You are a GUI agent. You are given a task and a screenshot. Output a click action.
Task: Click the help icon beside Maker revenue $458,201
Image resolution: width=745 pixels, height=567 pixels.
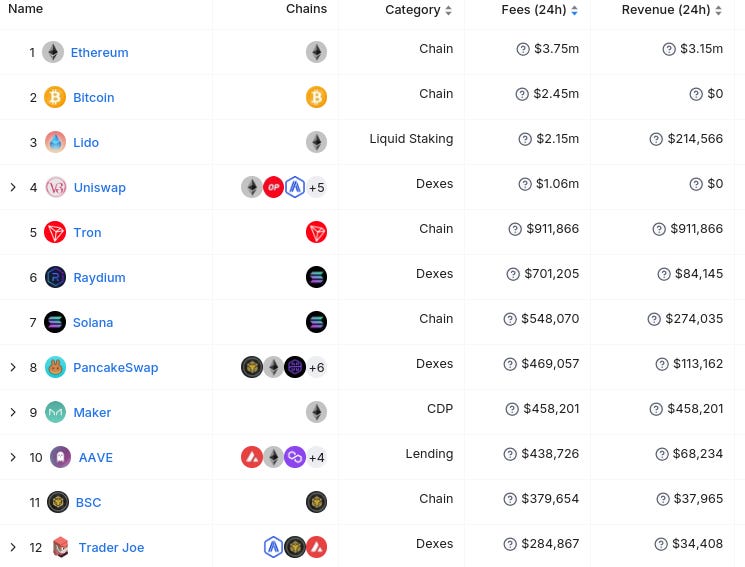pos(656,409)
